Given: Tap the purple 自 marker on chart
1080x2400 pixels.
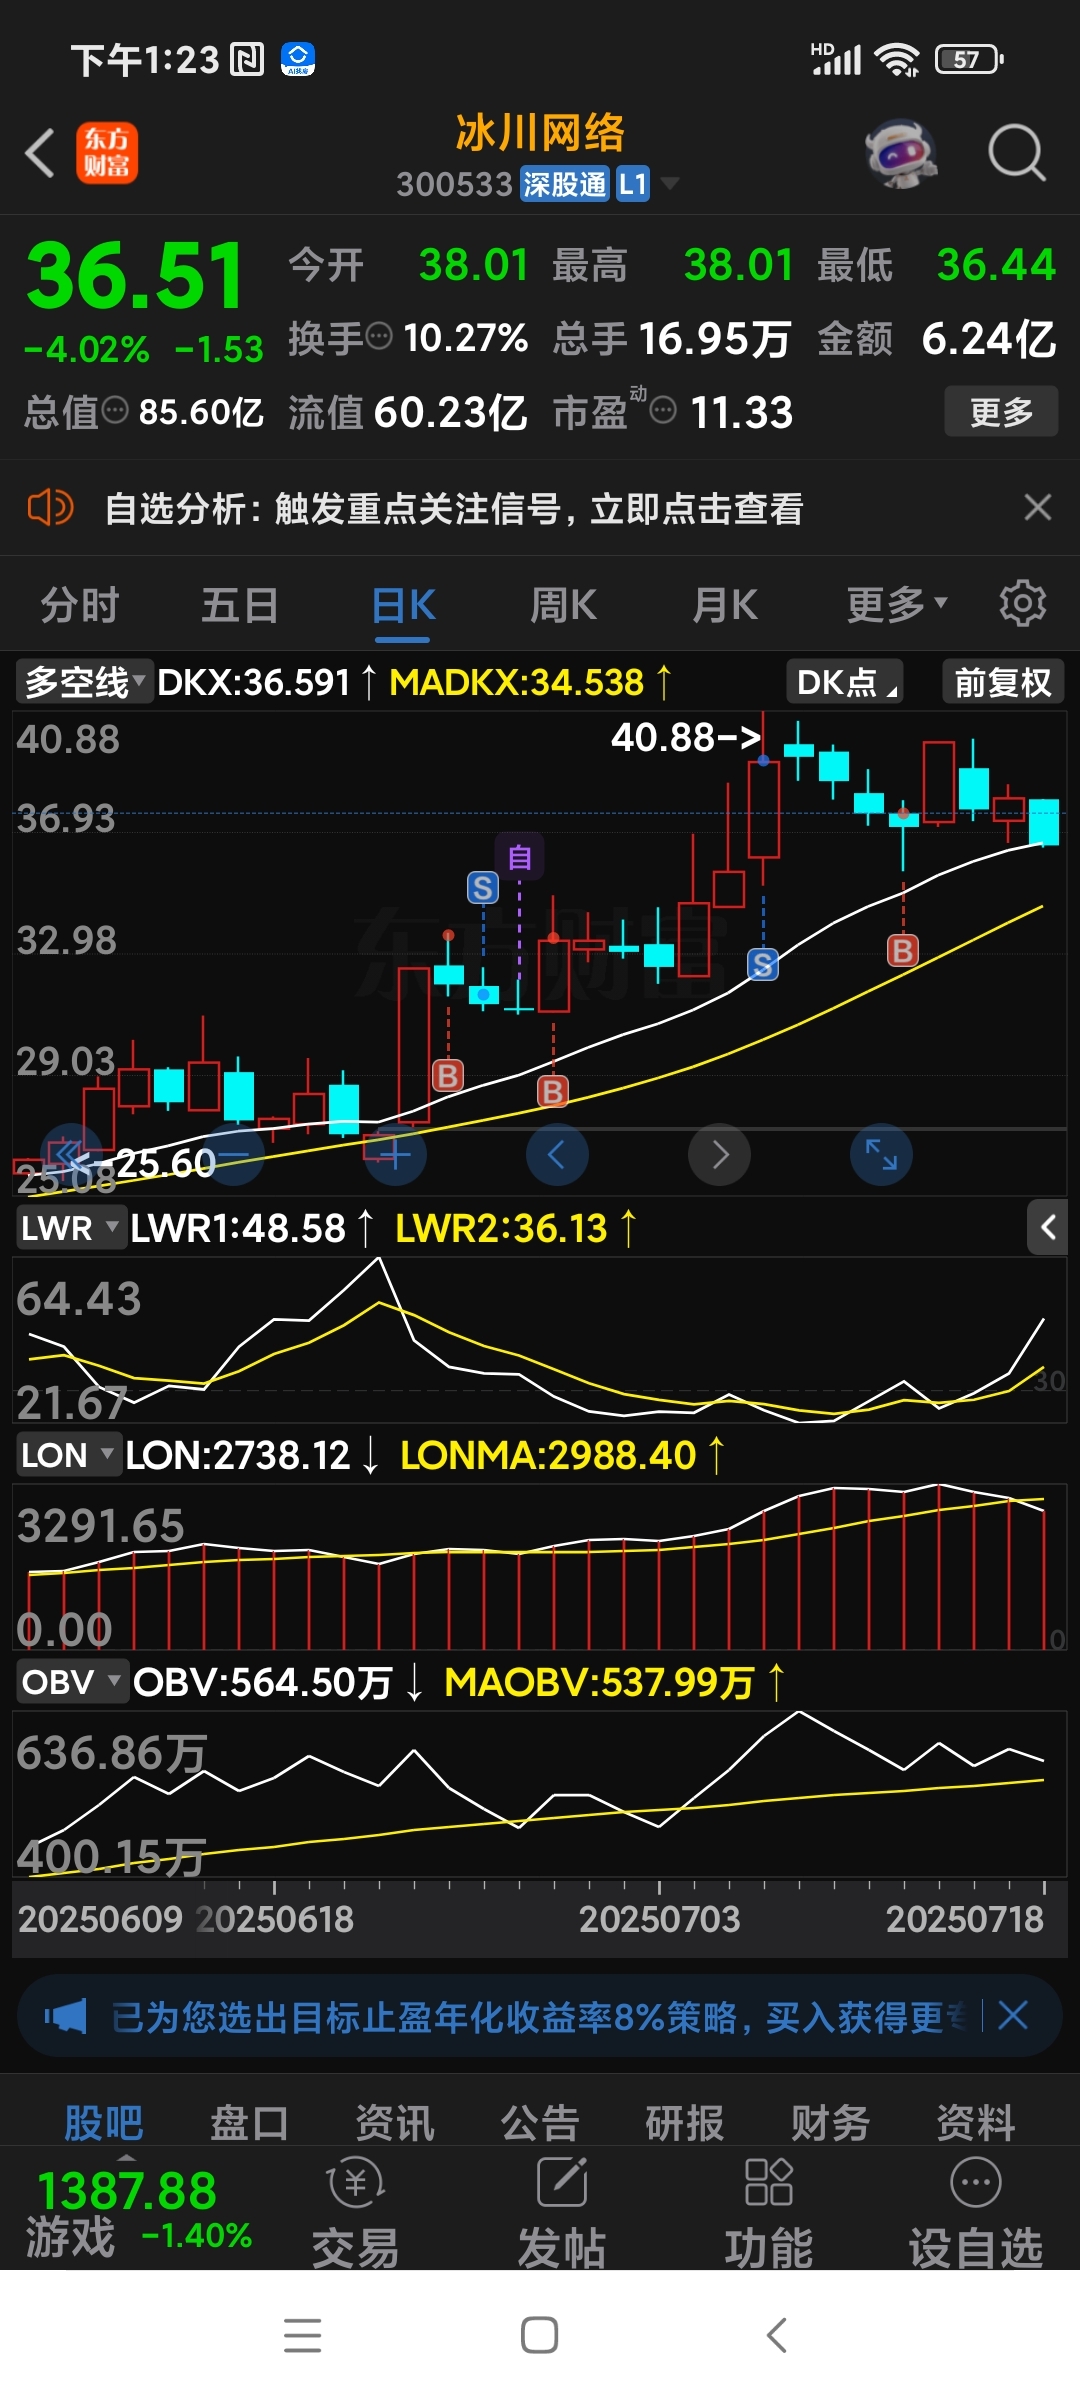Looking at the screenshot, I should (520, 857).
